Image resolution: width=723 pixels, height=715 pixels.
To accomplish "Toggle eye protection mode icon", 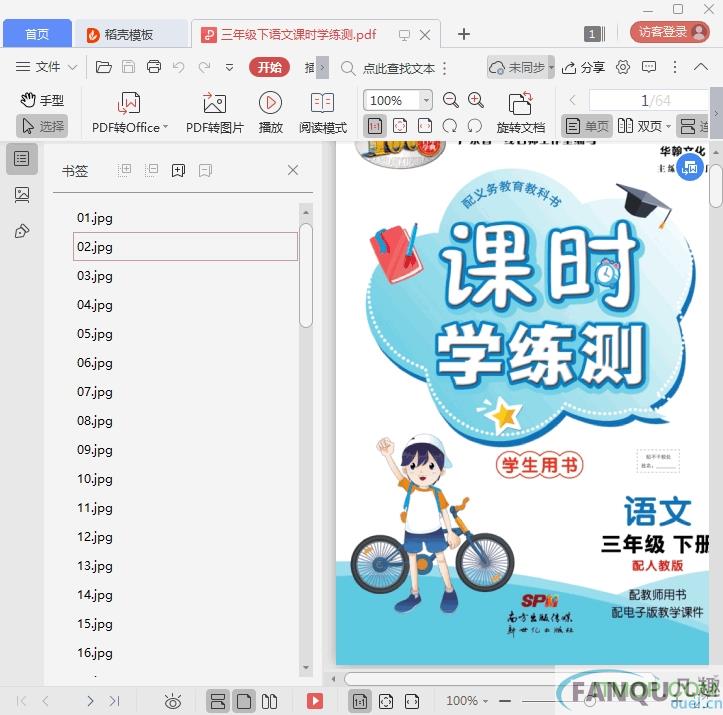I will (x=173, y=702).
